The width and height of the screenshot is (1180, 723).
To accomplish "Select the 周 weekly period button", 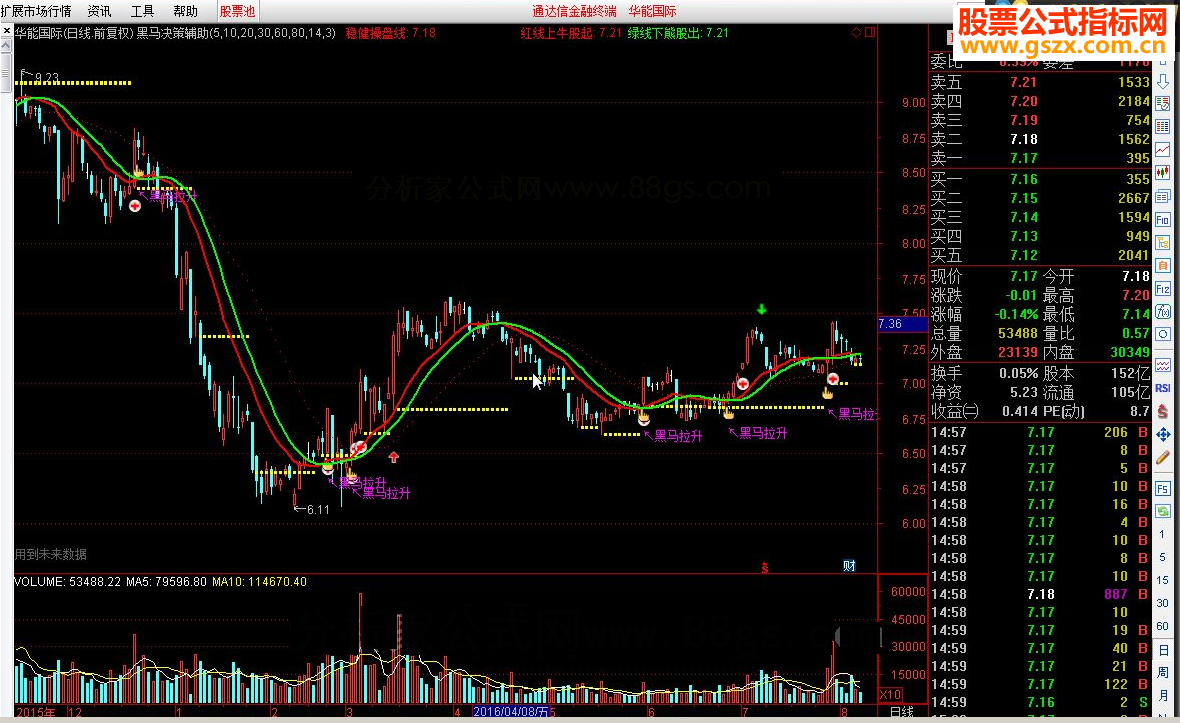I will (1163, 673).
